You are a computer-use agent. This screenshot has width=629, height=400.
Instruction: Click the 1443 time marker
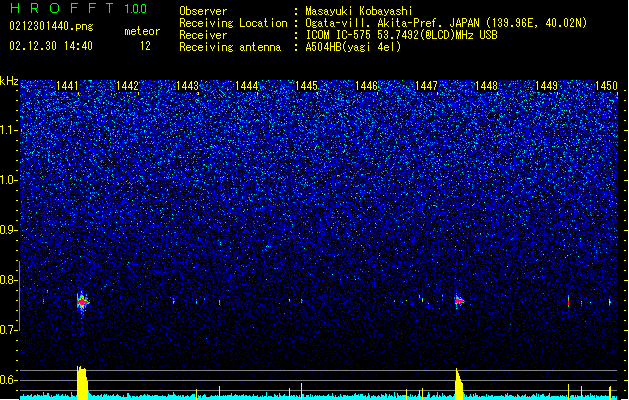click(187, 86)
